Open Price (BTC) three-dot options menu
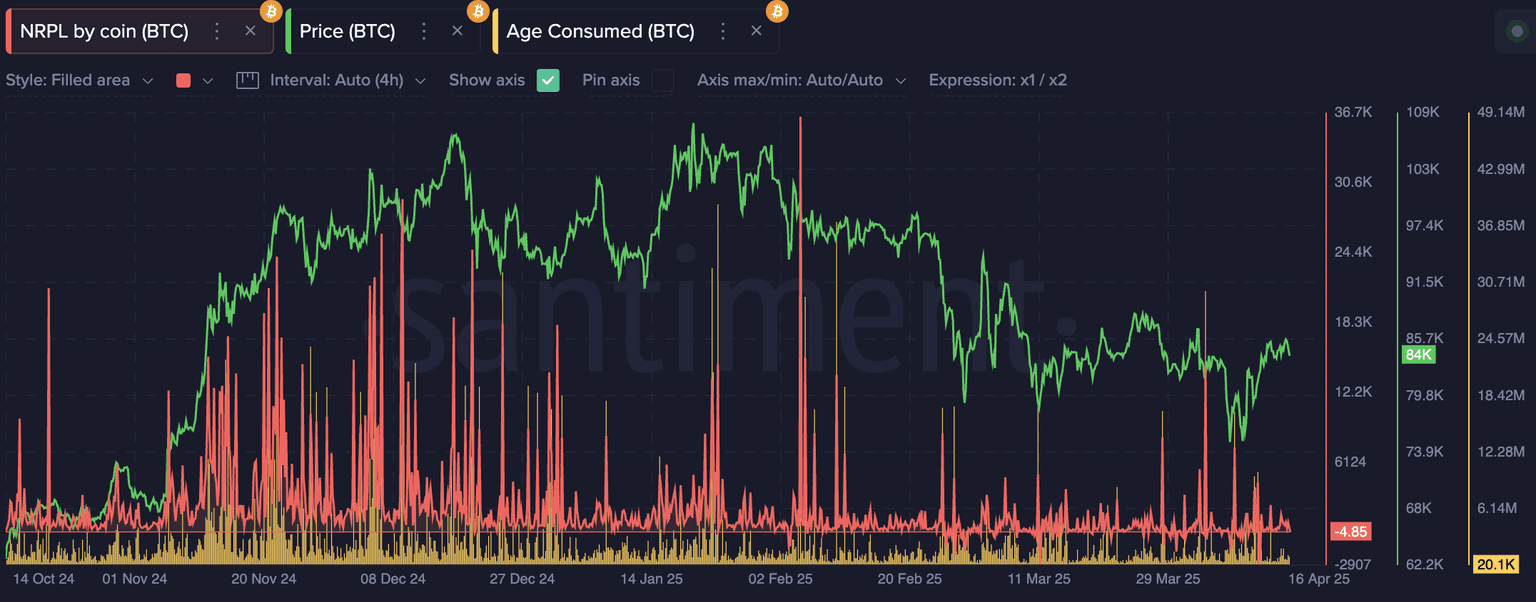The width and height of the screenshot is (1536, 602). [424, 31]
